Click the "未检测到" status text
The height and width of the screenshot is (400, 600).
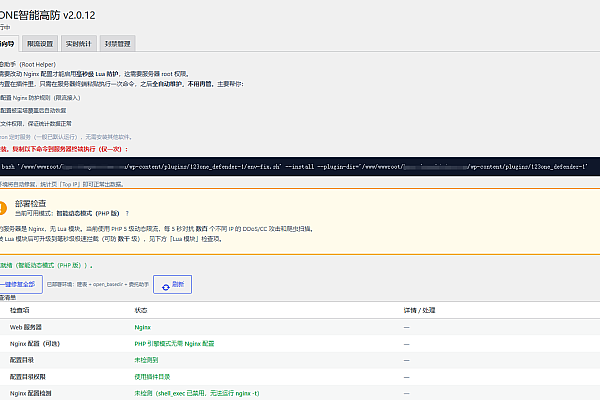[146, 360]
